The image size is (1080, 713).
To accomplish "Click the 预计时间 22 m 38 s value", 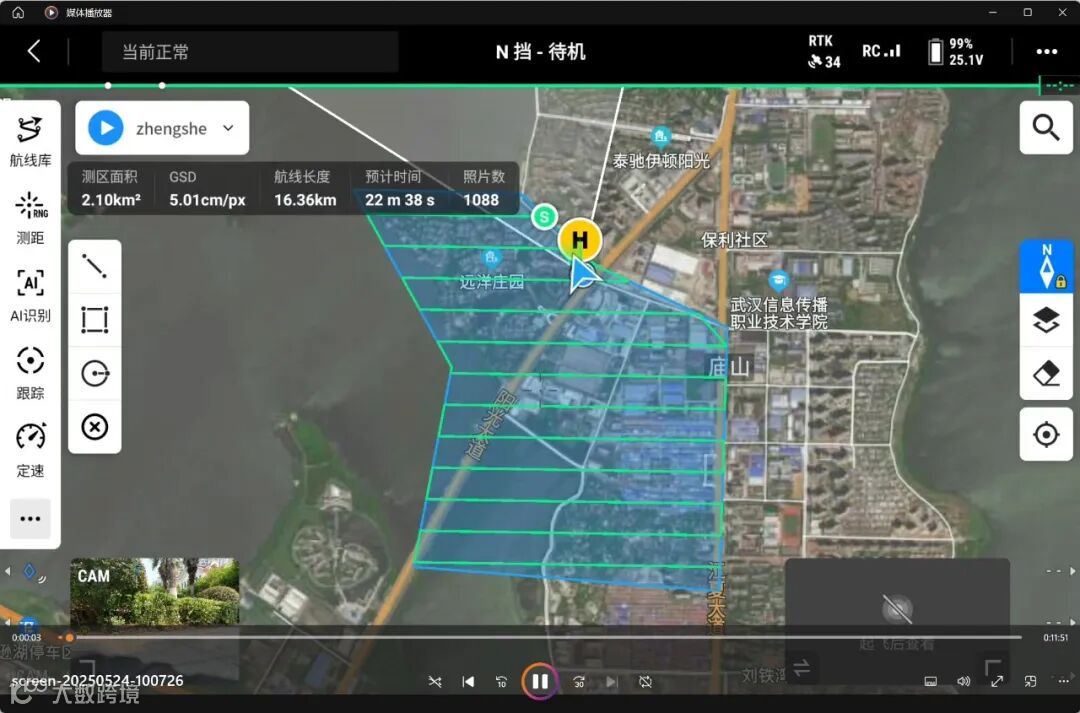I will [x=399, y=200].
